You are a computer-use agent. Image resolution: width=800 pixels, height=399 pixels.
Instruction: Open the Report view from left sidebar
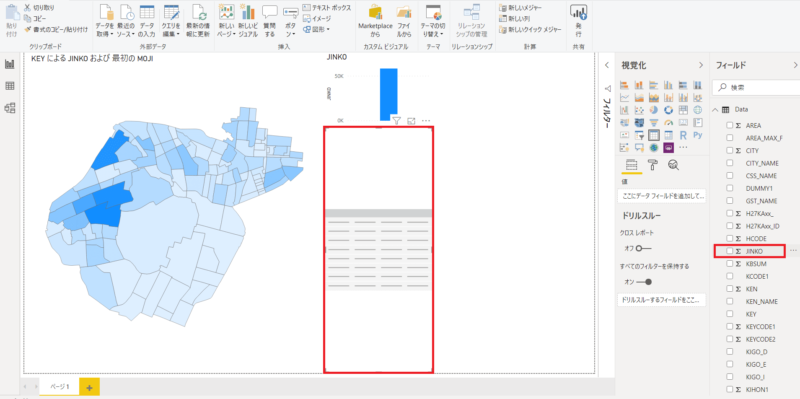(x=10, y=64)
